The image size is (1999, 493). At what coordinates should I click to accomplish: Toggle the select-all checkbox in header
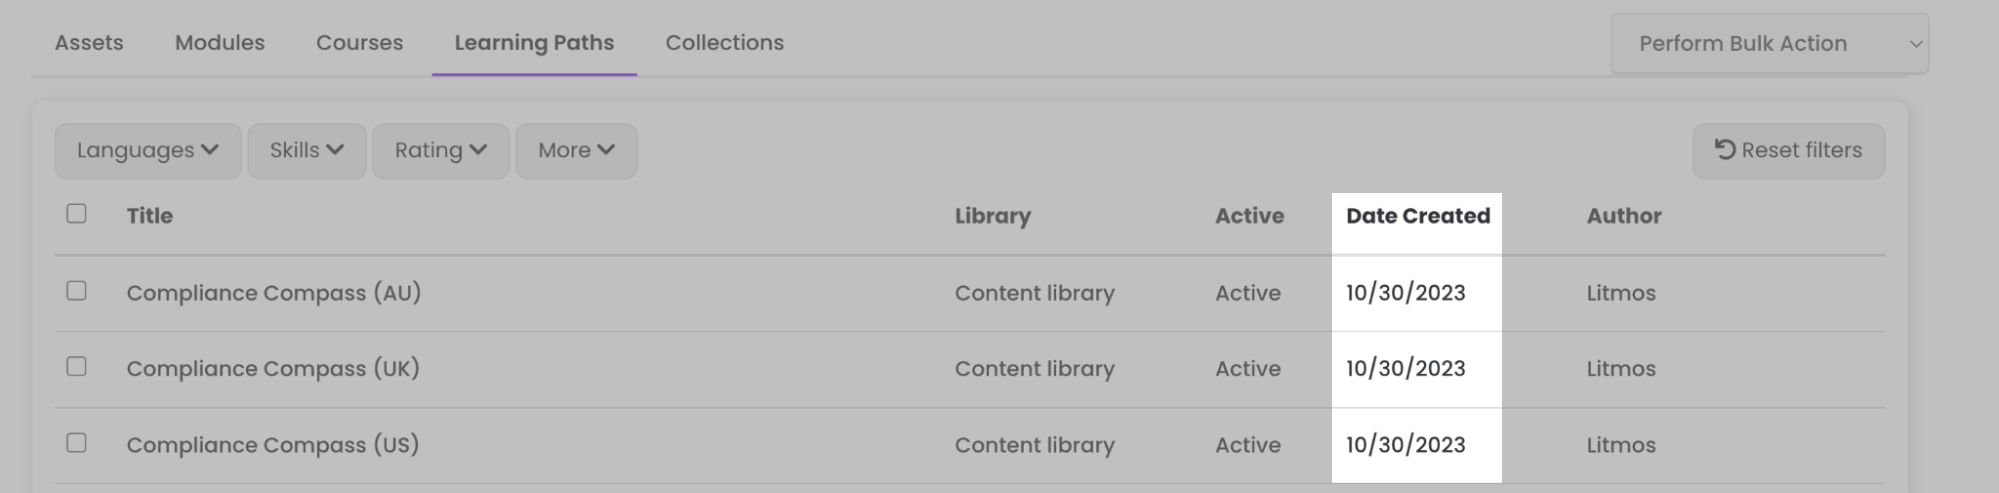pyautogui.click(x=76, y=214)
